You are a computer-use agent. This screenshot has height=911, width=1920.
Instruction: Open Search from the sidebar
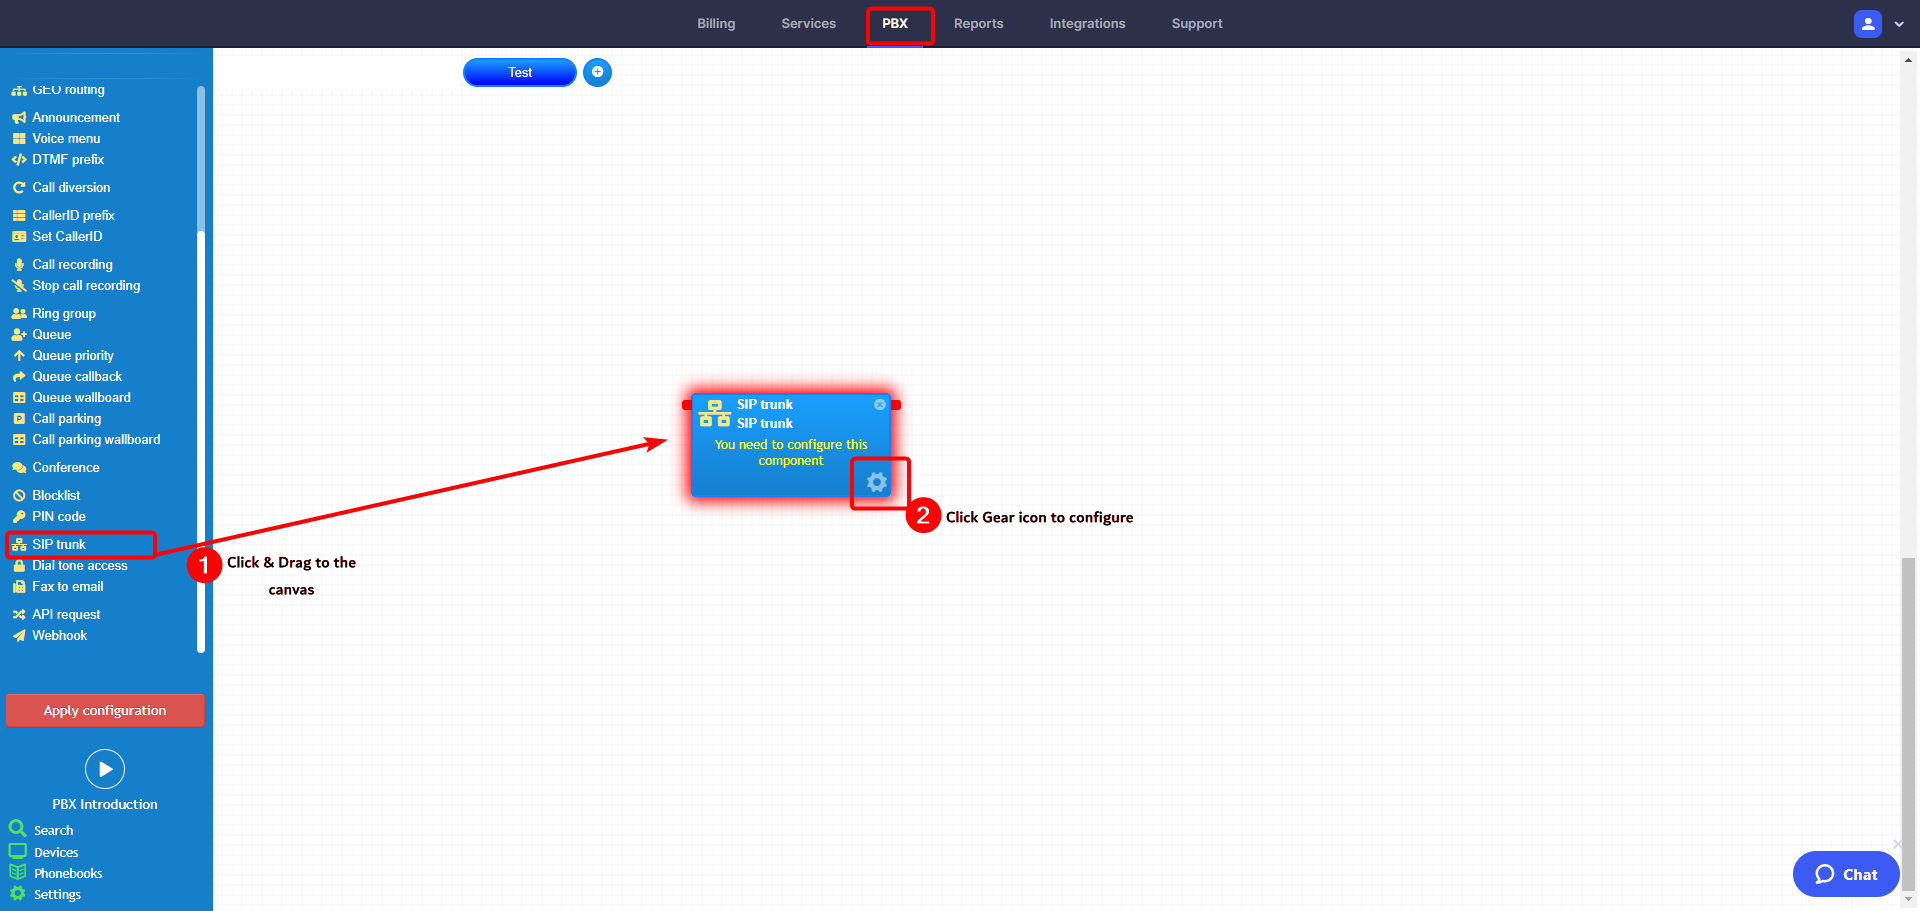tap(52, 829)
